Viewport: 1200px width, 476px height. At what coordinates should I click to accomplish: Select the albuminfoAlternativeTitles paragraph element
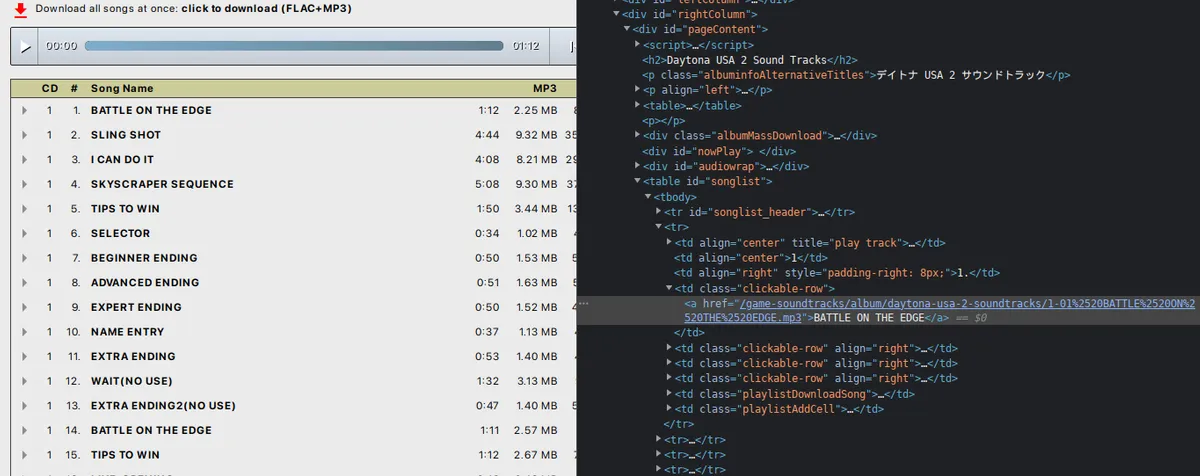(x=857, y=75)
